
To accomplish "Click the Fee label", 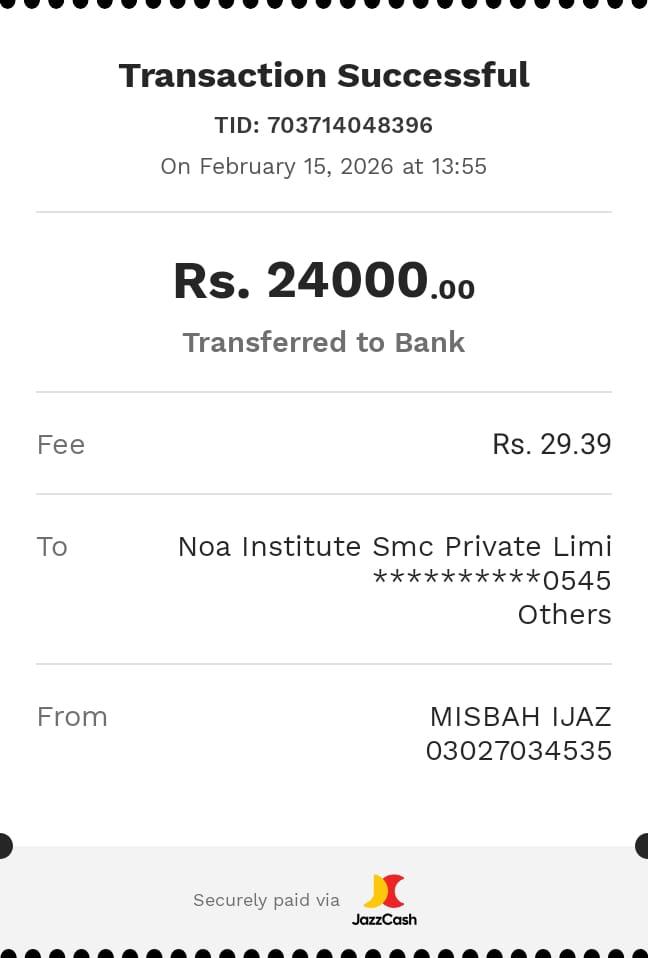I will pyautogui.click(x=61, y=444).
